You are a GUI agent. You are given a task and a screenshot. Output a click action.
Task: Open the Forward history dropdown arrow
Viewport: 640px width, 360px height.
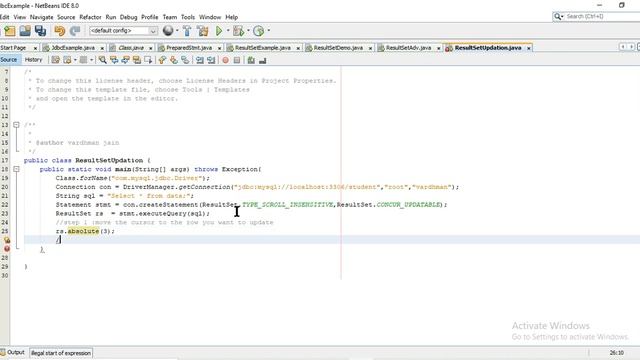91,60
